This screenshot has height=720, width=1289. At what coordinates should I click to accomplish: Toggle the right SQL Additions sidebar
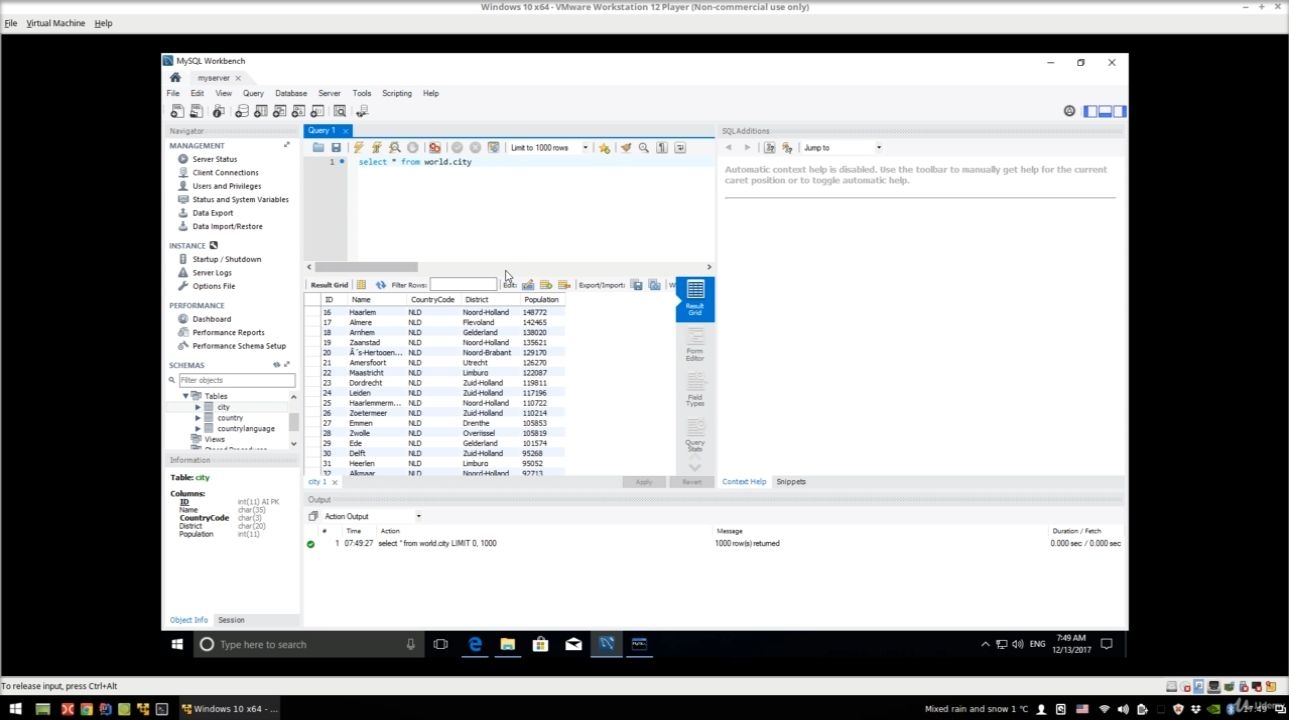[x=1120, y=111]
